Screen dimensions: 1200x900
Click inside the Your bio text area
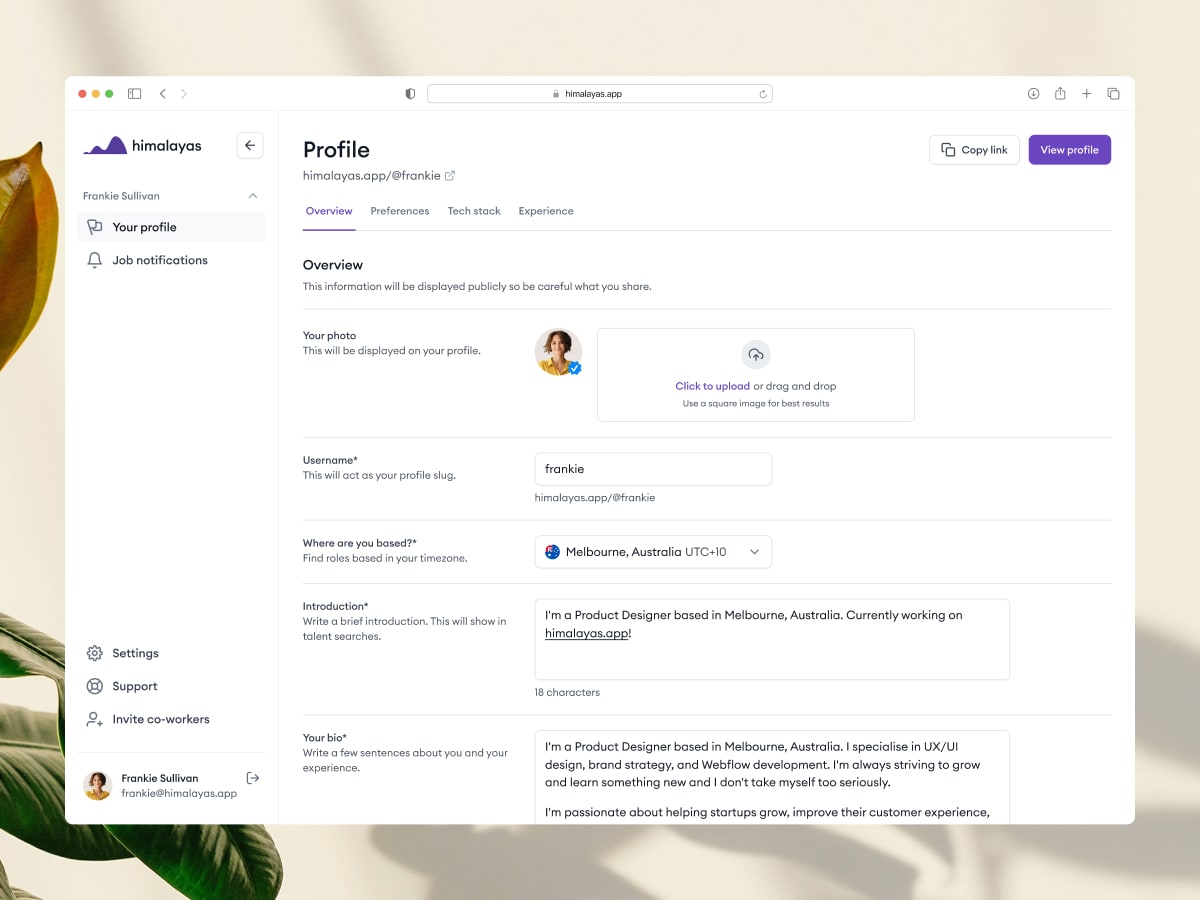pyautogui.click(x=772, y=777)
